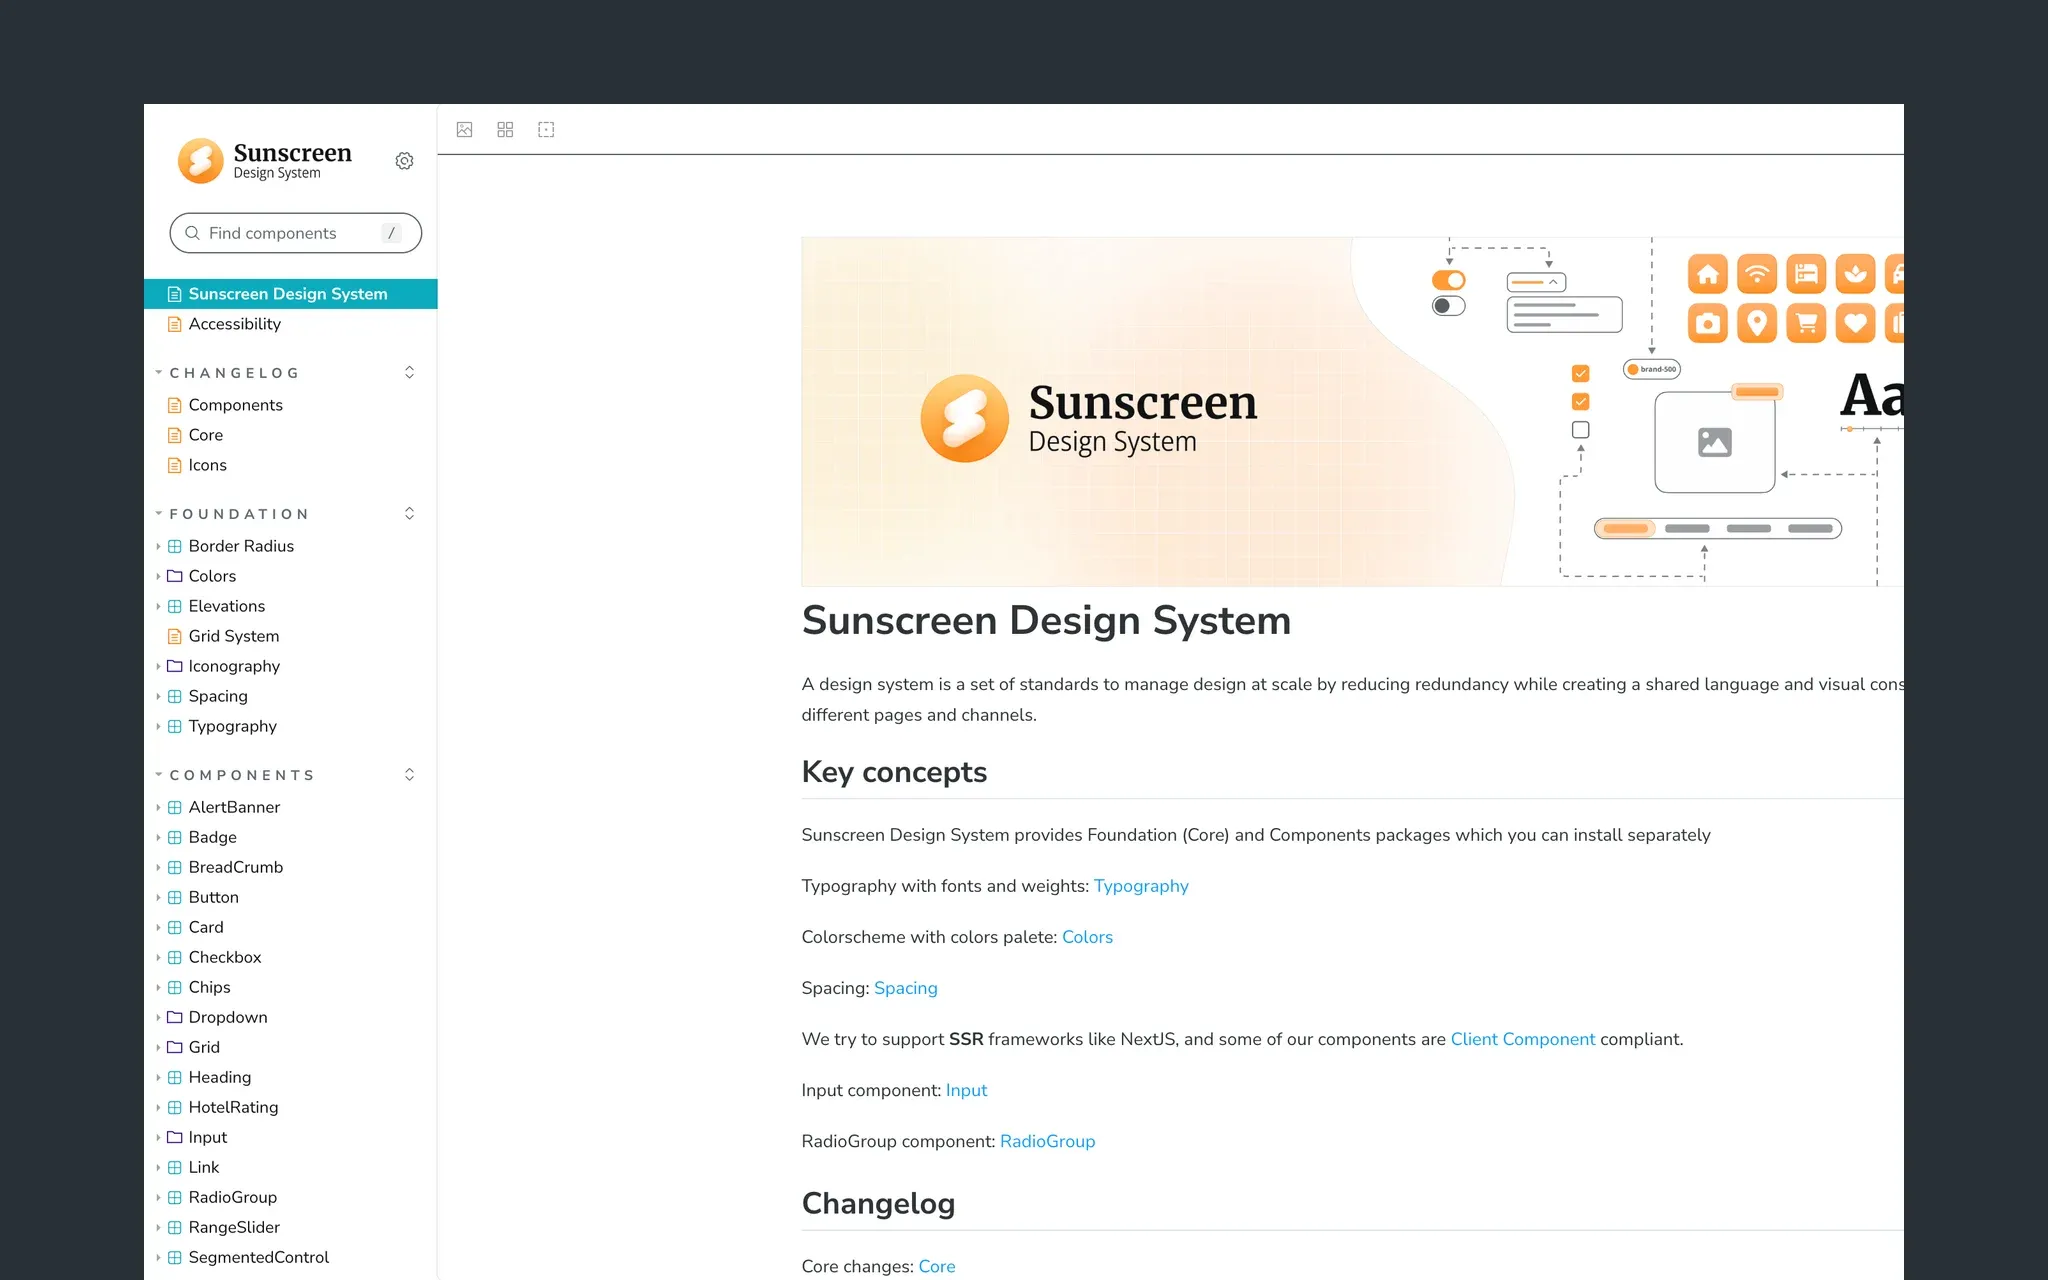The image size is (2048, 1280).
Task: Click the Accessibility document icon
Action: 175,324
